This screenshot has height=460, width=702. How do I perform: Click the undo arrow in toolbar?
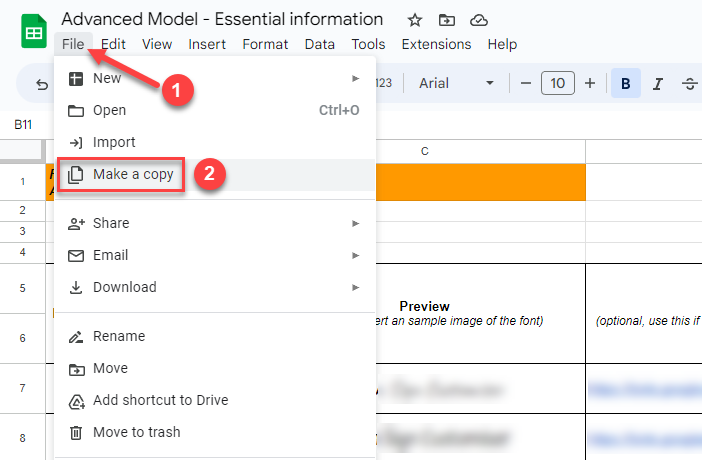click(42, 84)
